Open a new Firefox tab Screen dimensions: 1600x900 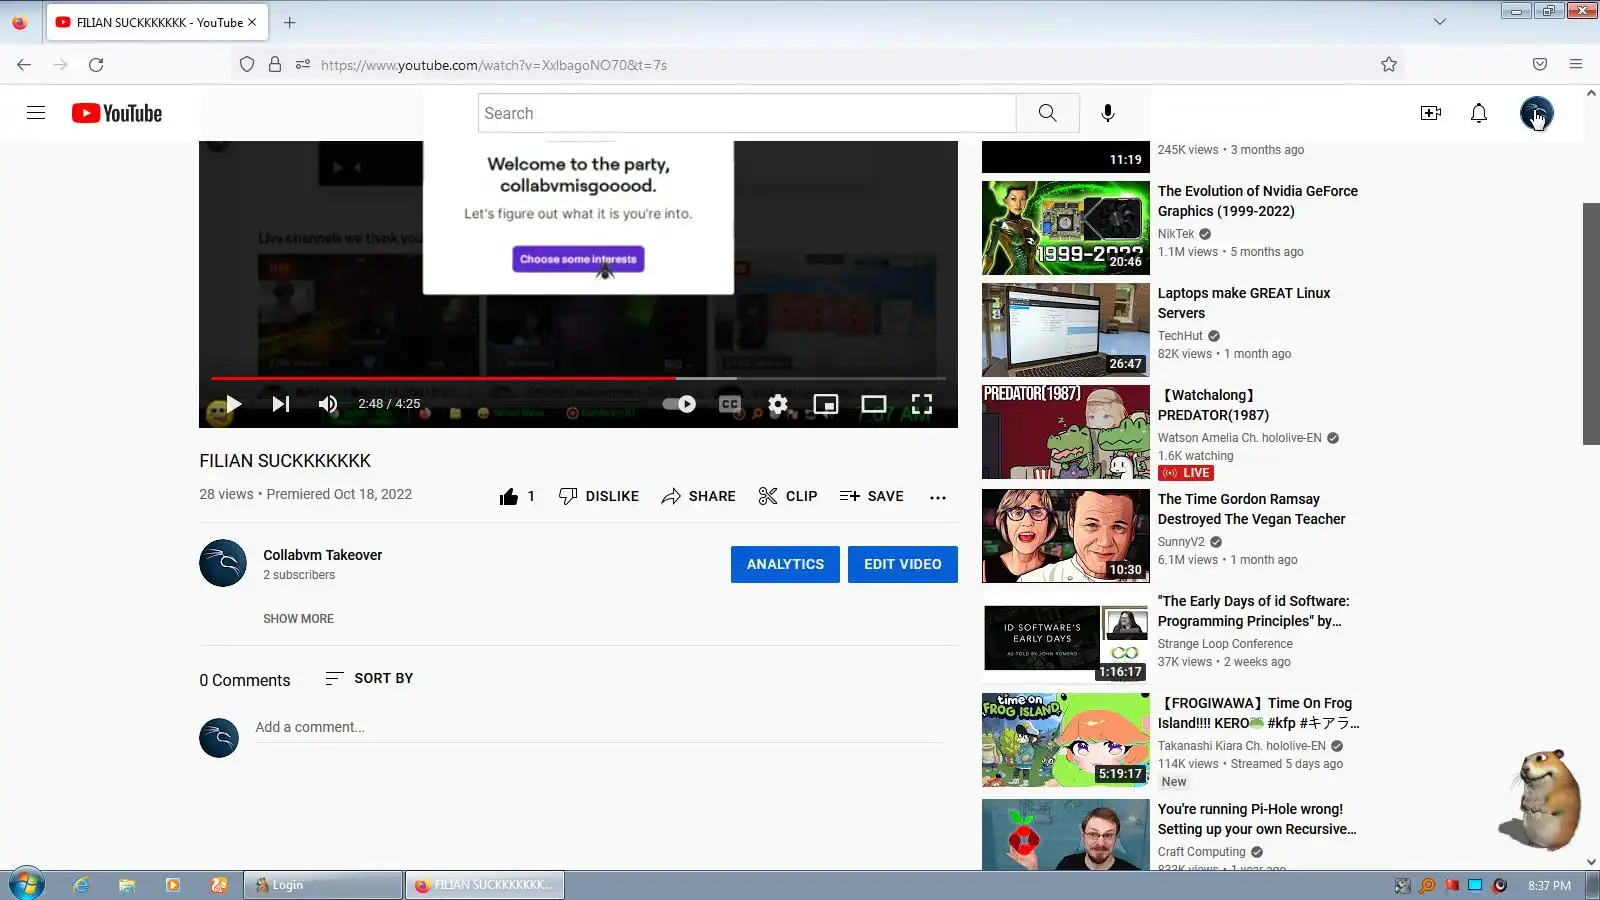(290, 22)
